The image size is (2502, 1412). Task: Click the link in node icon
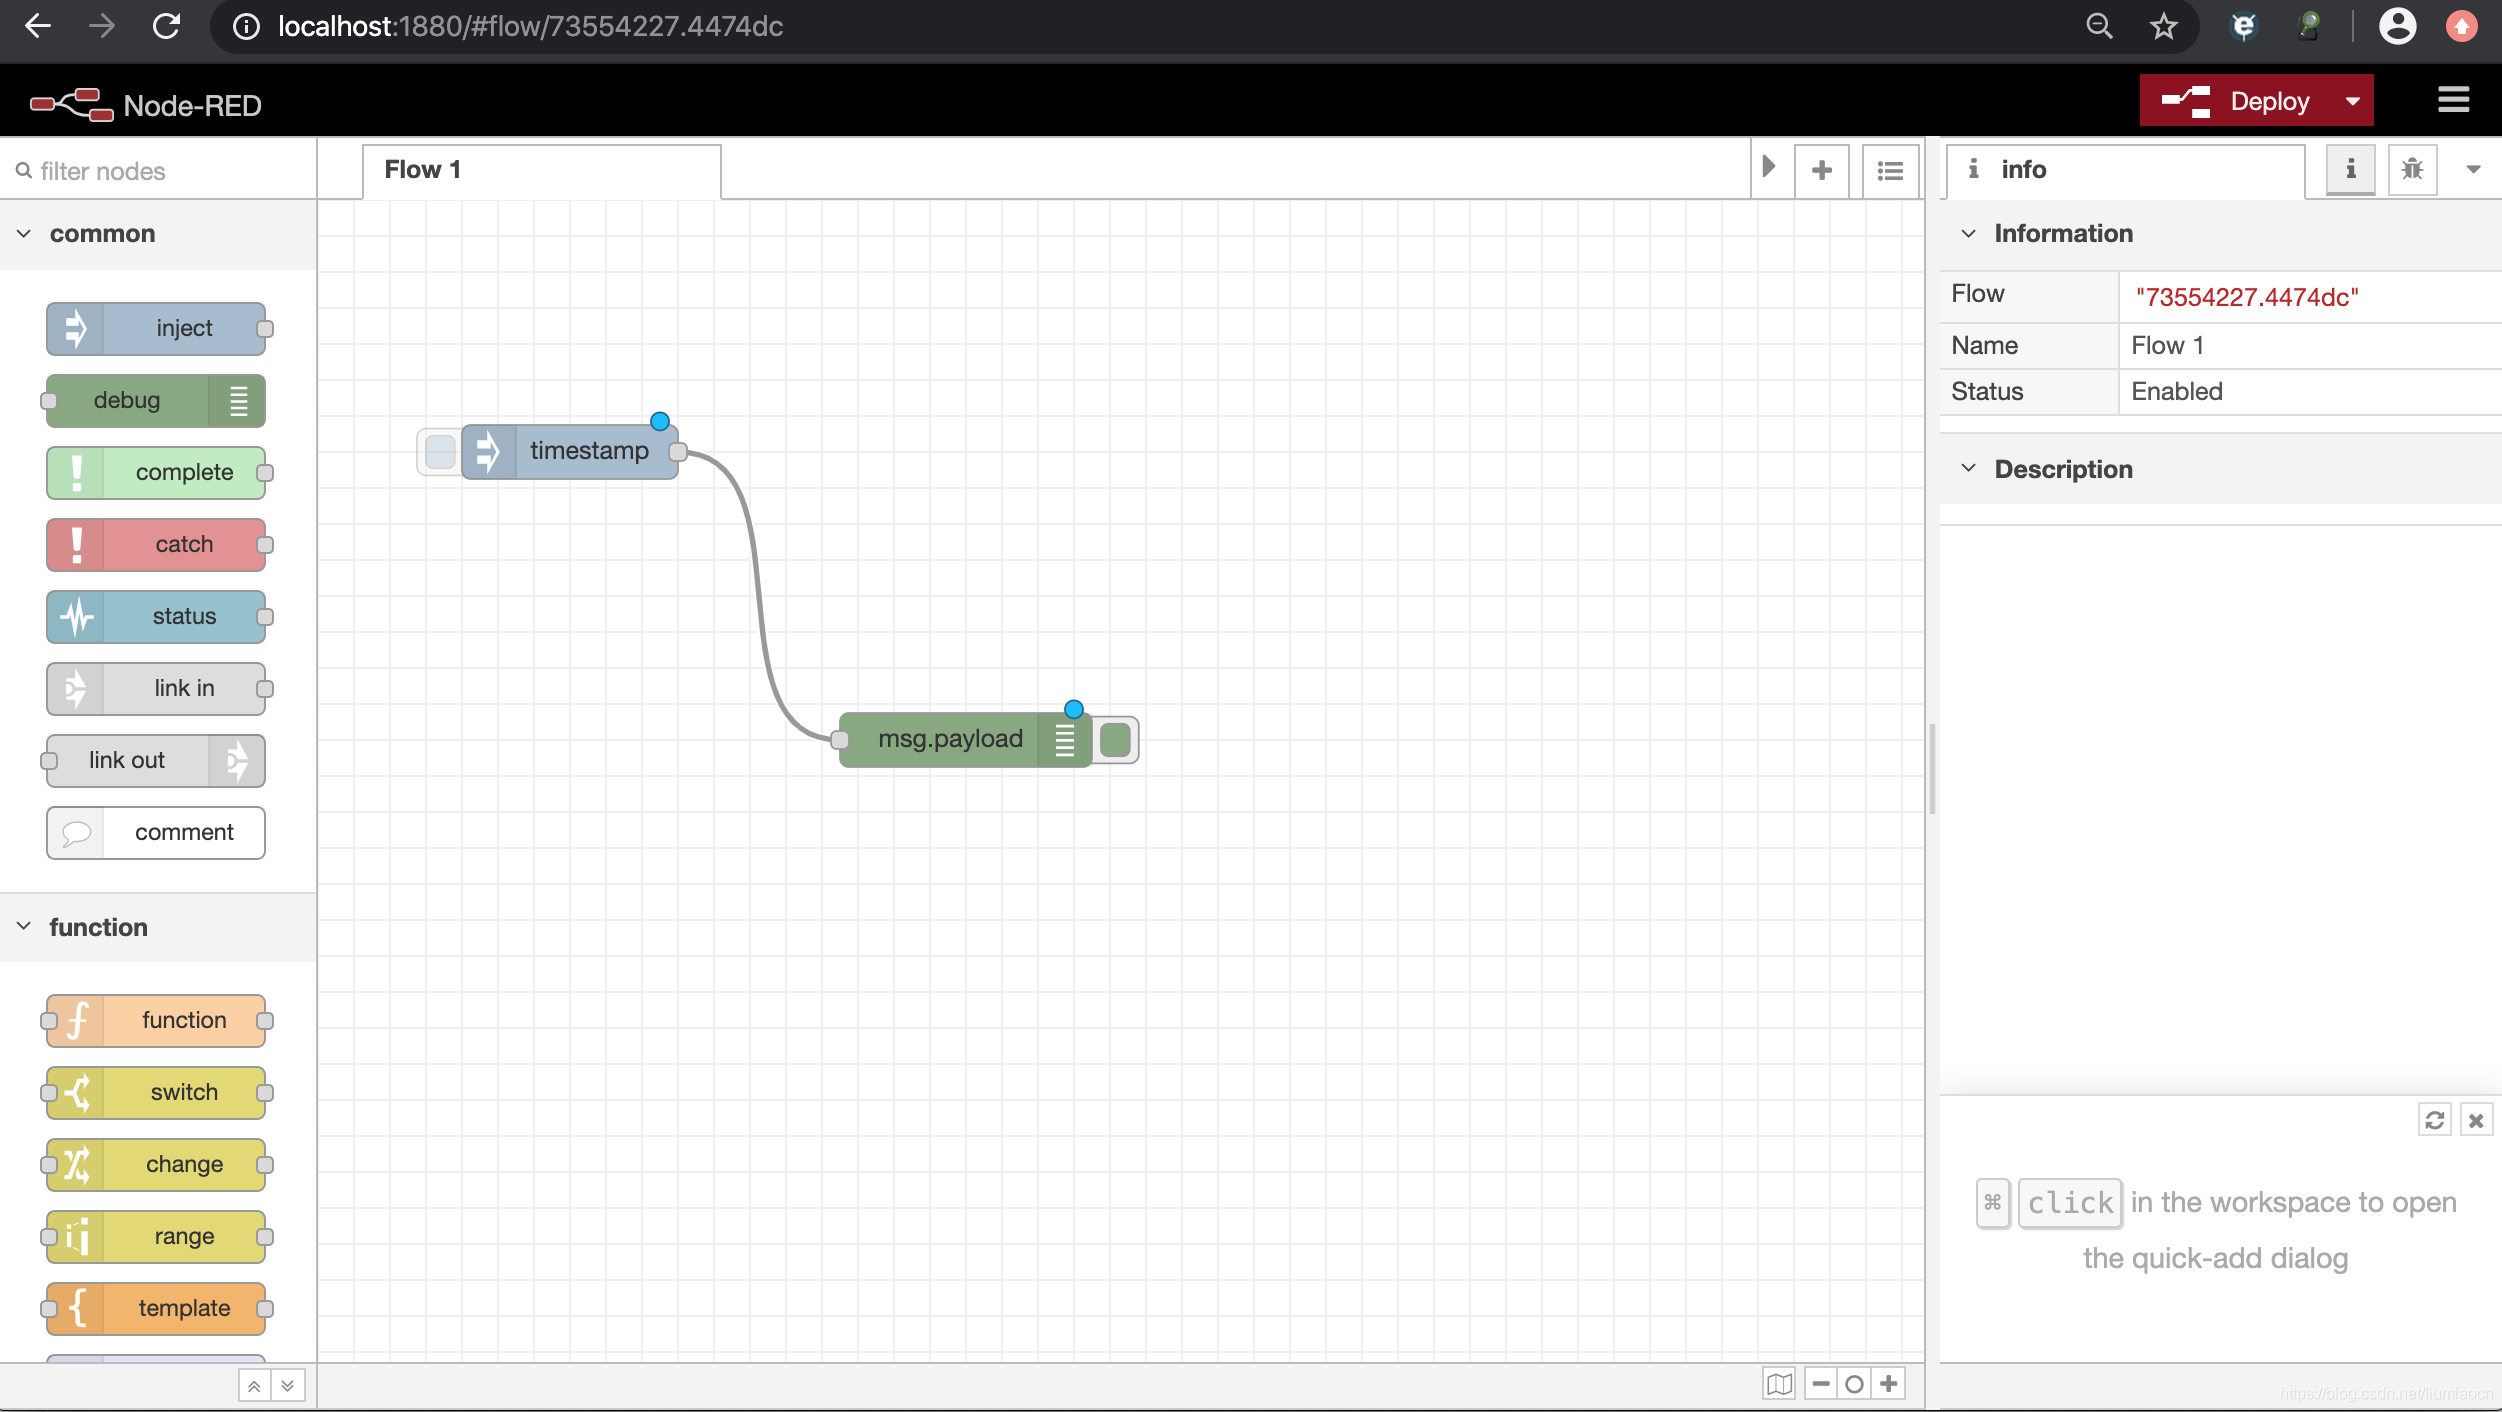click(76, 687)
